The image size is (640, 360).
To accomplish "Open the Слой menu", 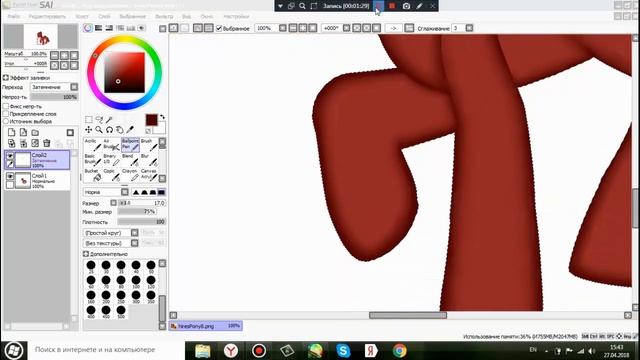I will 104,16.
